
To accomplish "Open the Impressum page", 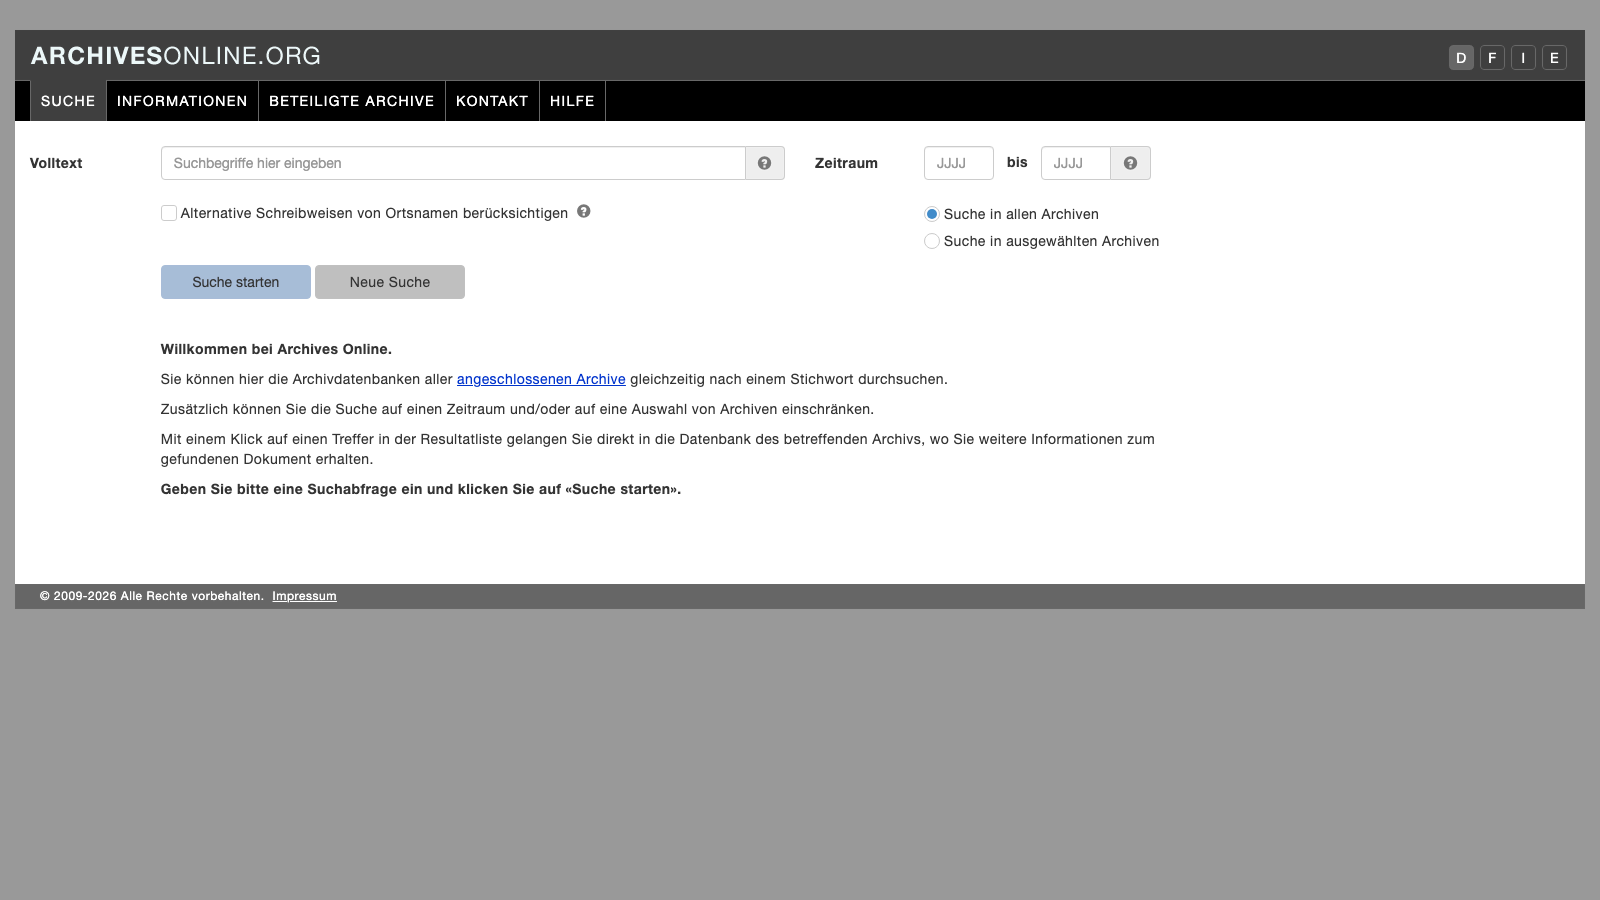I will tap(305, 596).
